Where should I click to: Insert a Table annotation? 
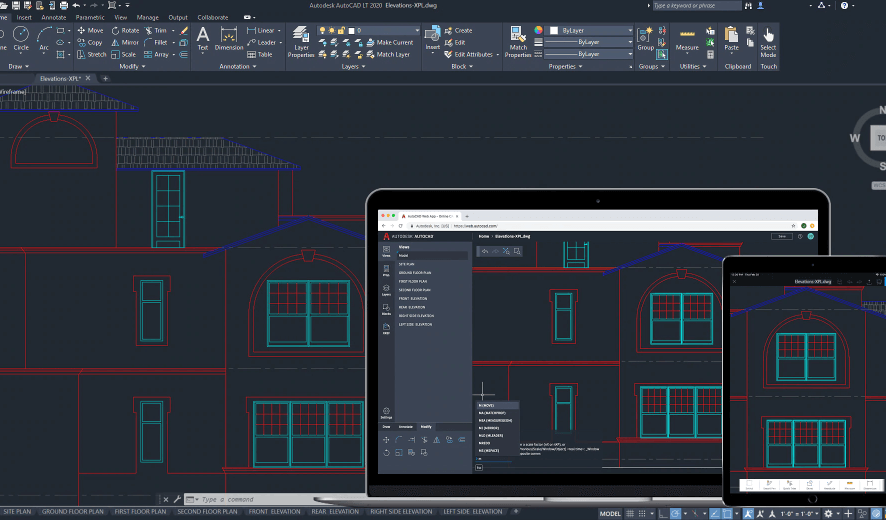pos(260,55)
